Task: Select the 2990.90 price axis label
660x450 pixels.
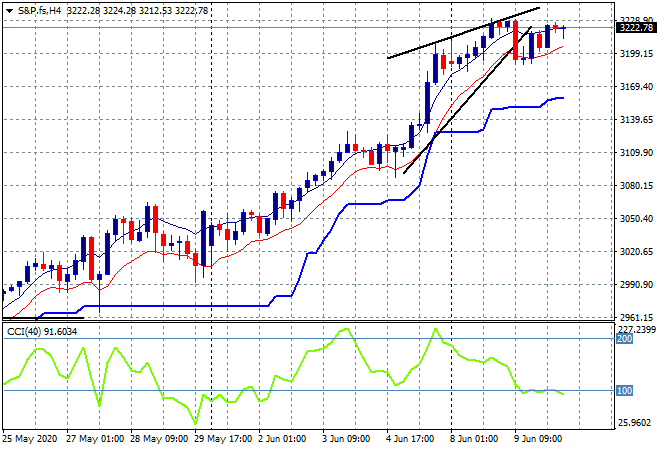Action: [x=636, y=285]
